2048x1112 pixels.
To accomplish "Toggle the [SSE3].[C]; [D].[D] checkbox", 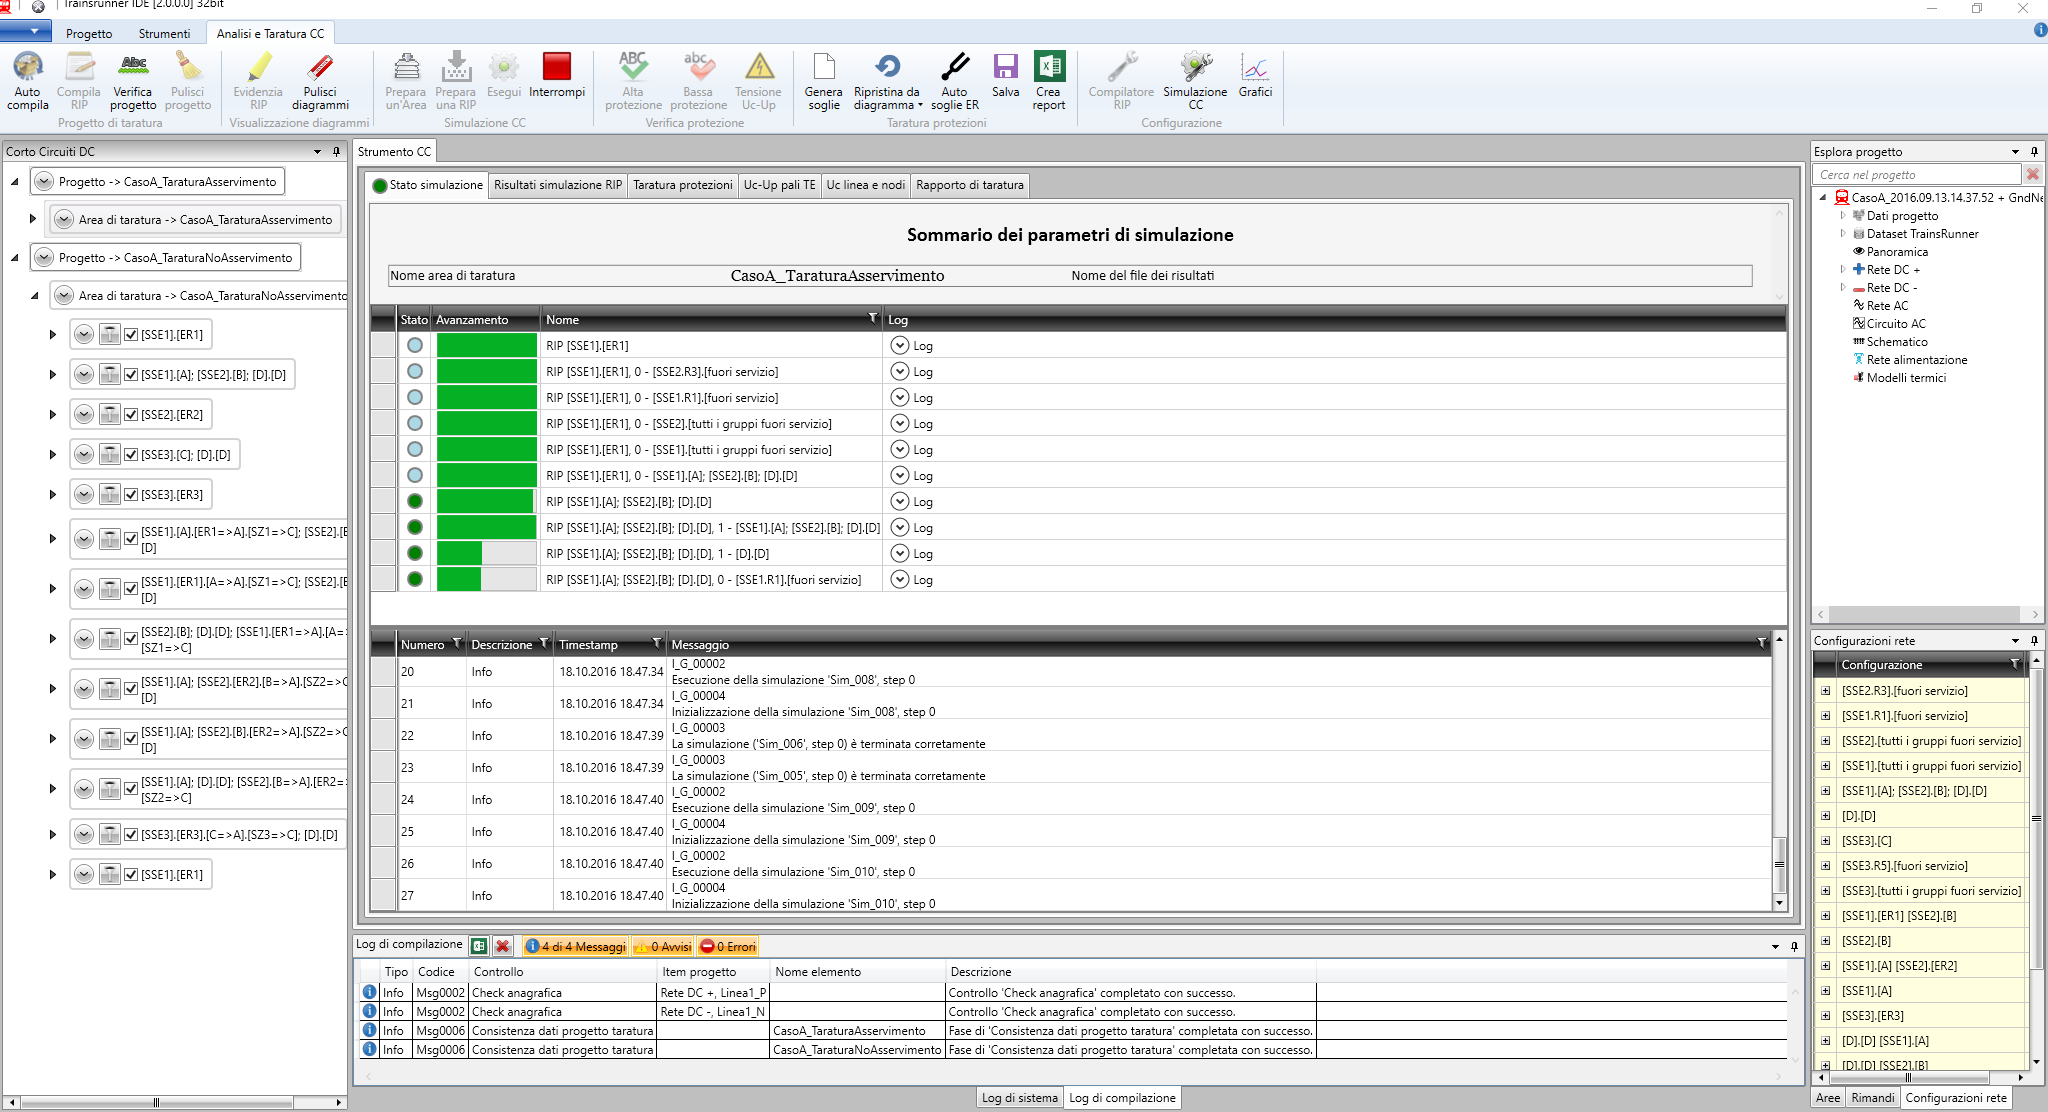I will pos(131,454).
